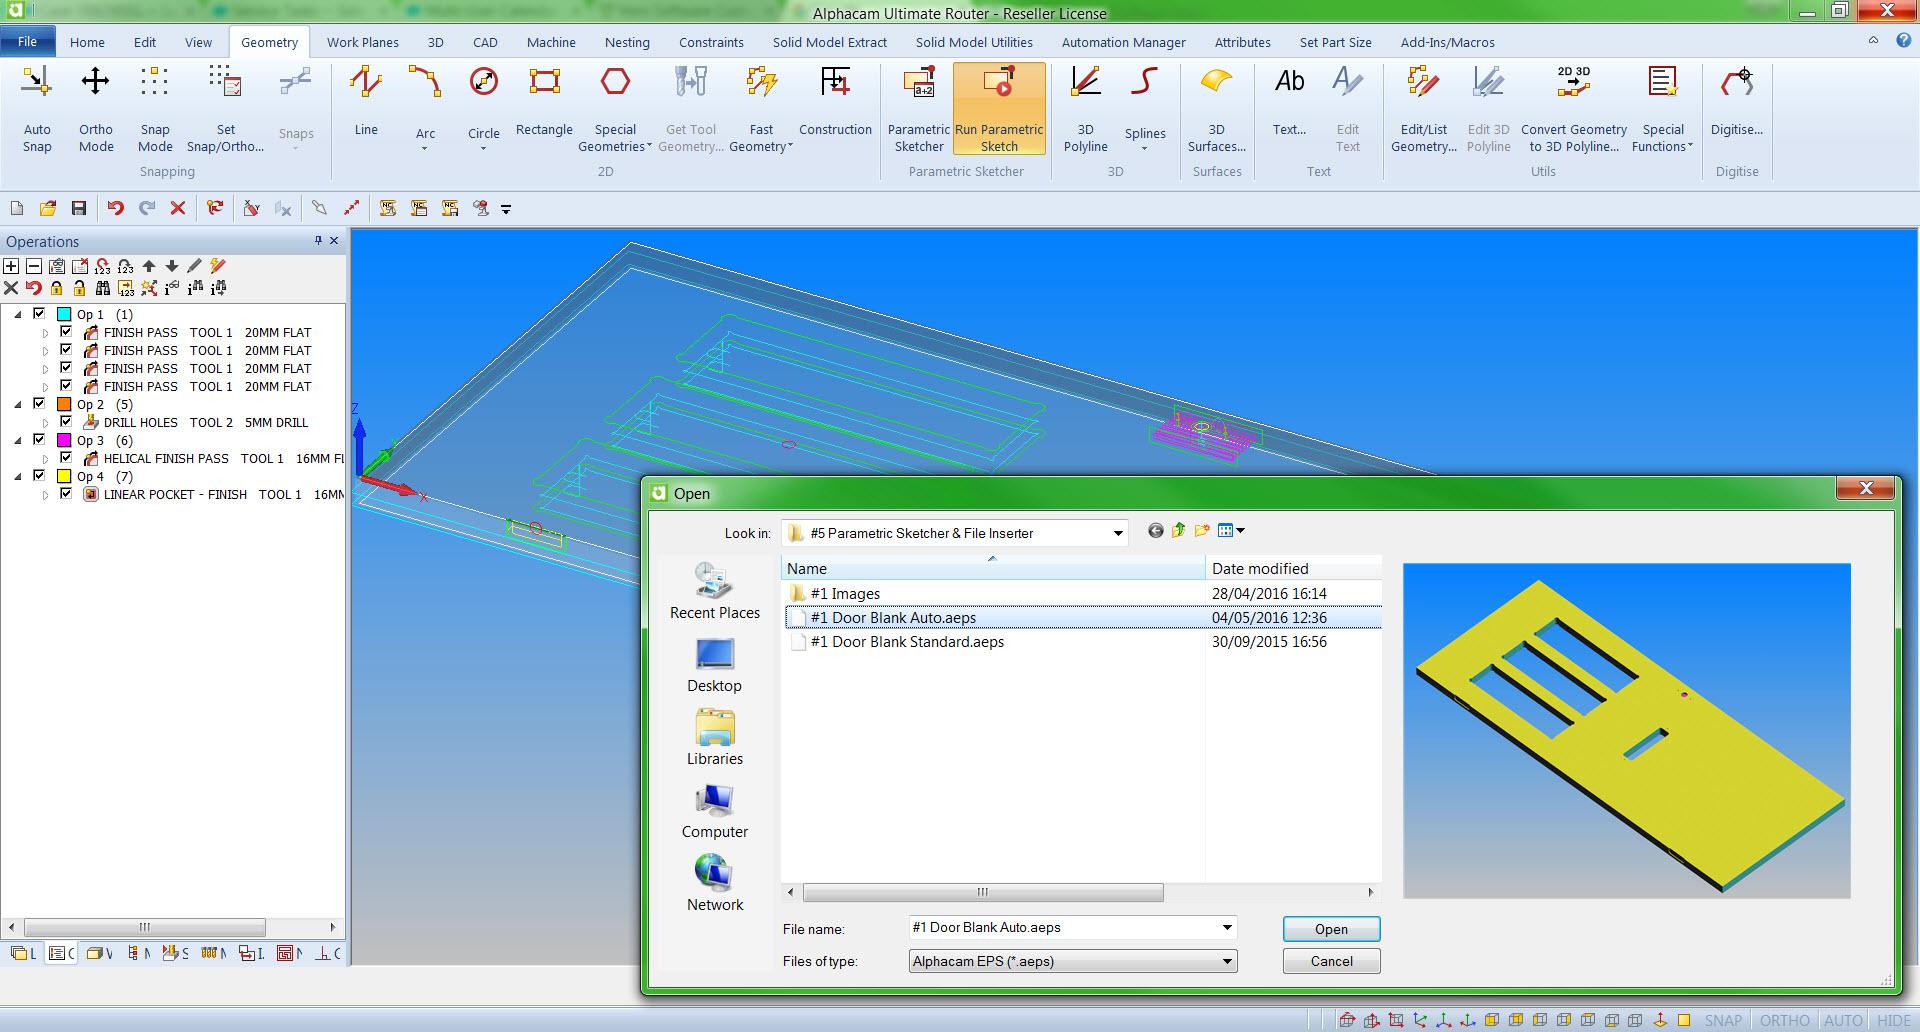Uncheck the Op 3 checkbox

click(39, 440)
